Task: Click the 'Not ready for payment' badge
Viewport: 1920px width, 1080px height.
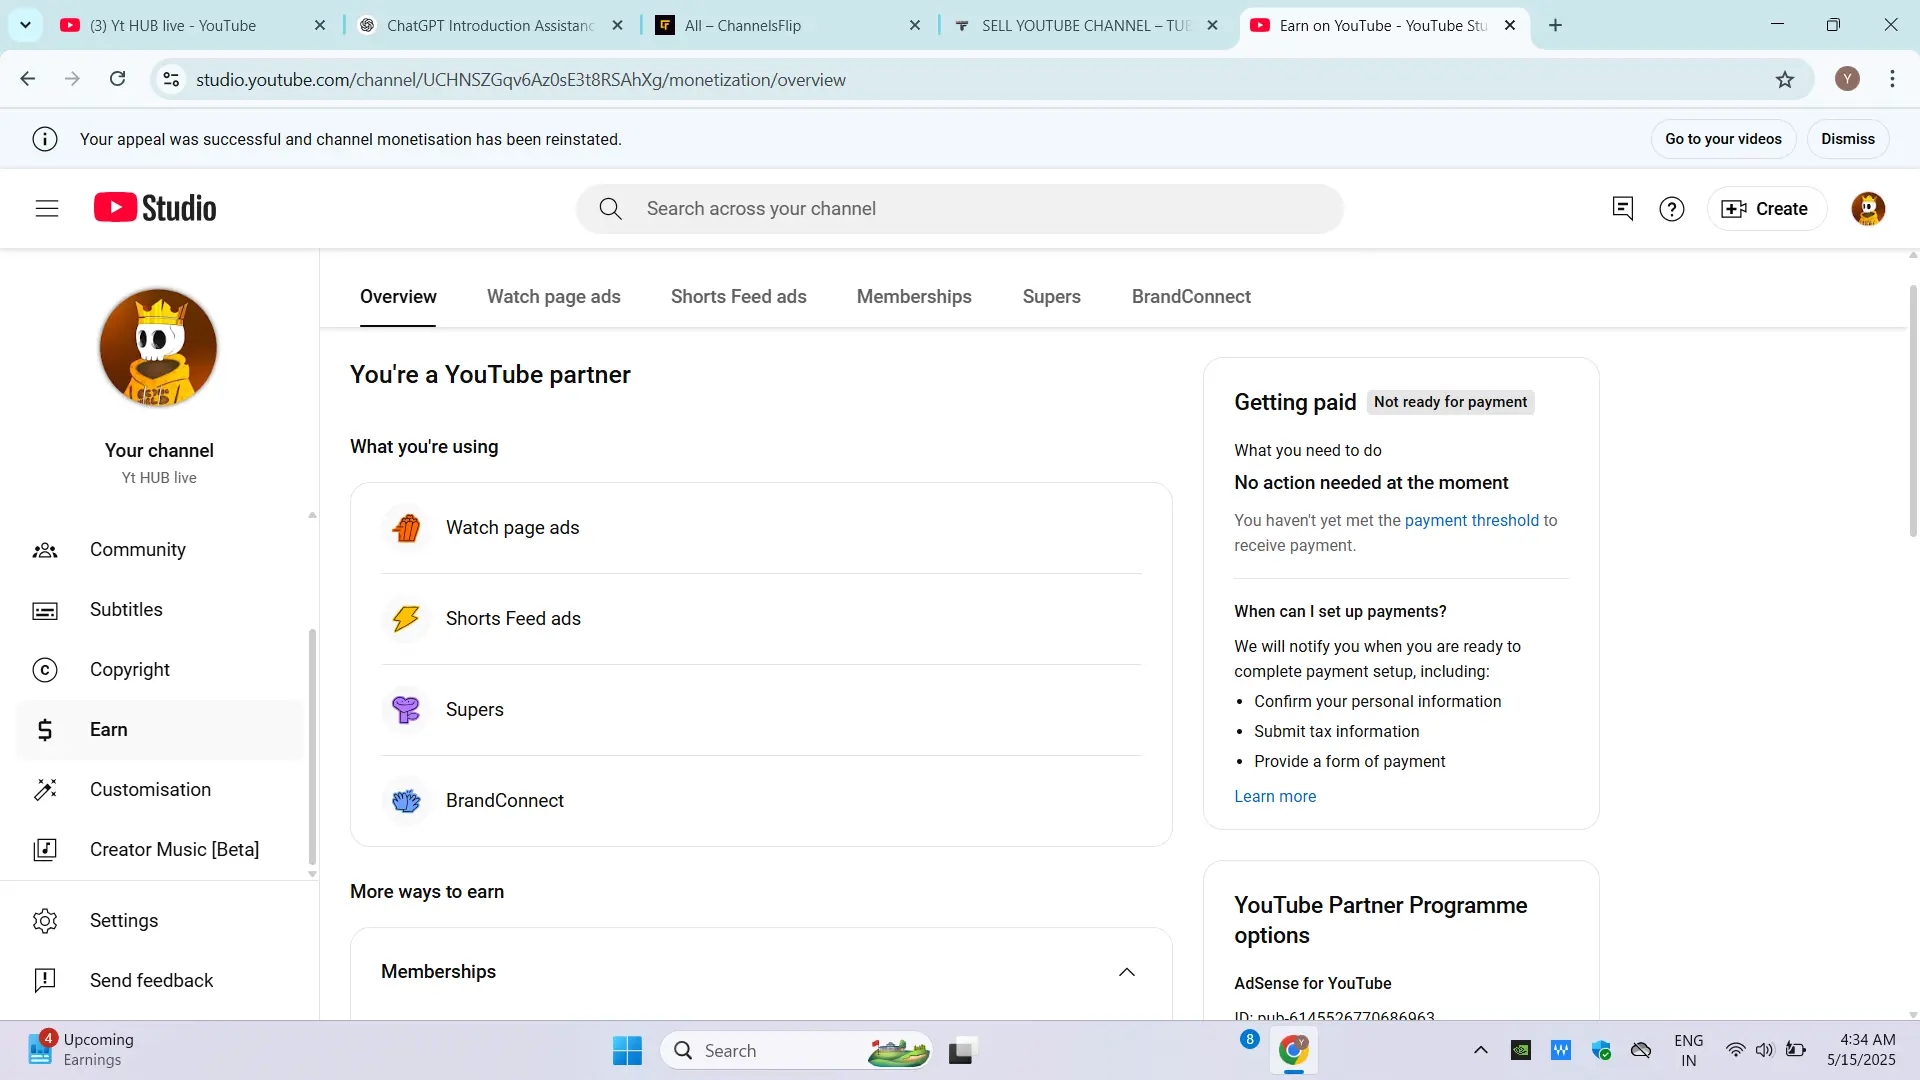Action: click(1450, 402)
